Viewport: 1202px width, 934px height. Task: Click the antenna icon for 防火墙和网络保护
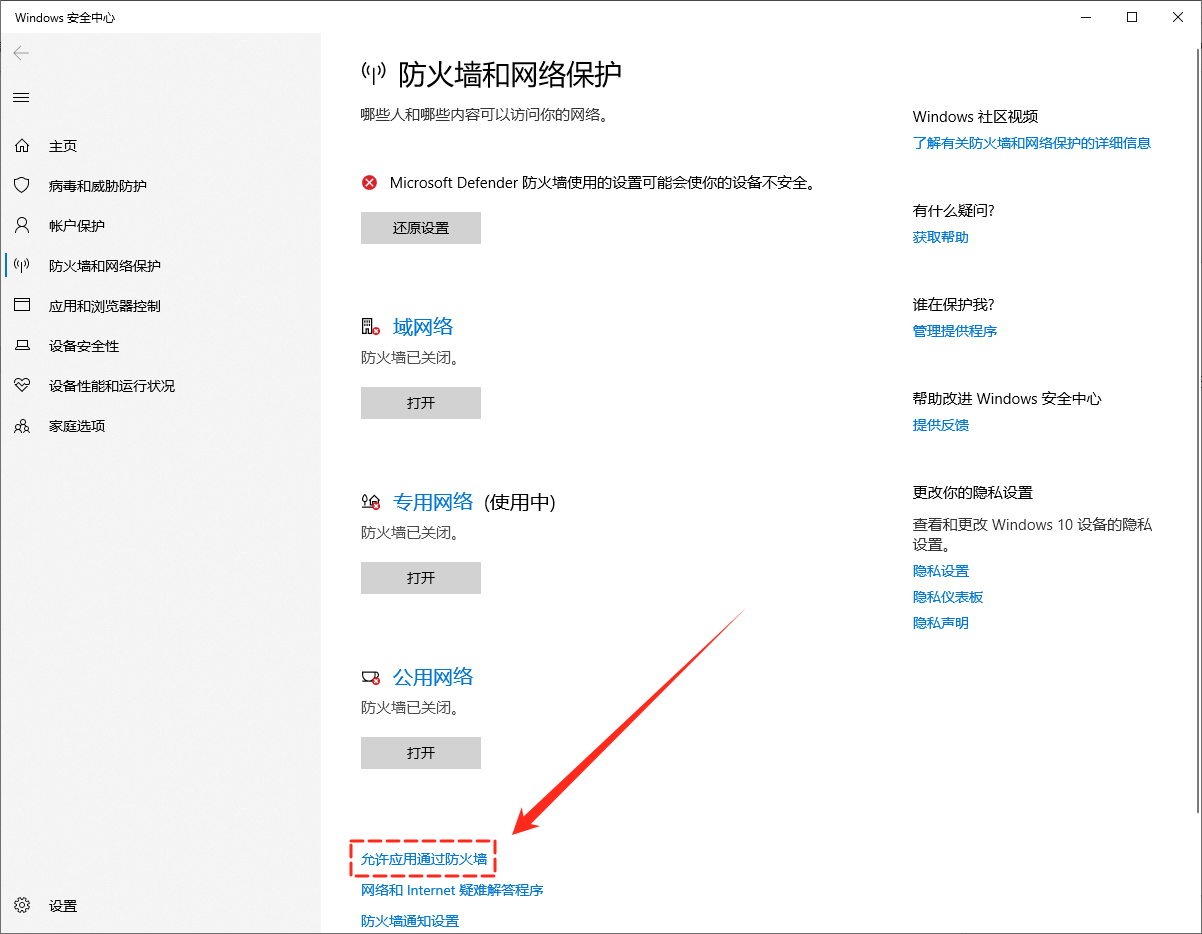click(22, 266)
